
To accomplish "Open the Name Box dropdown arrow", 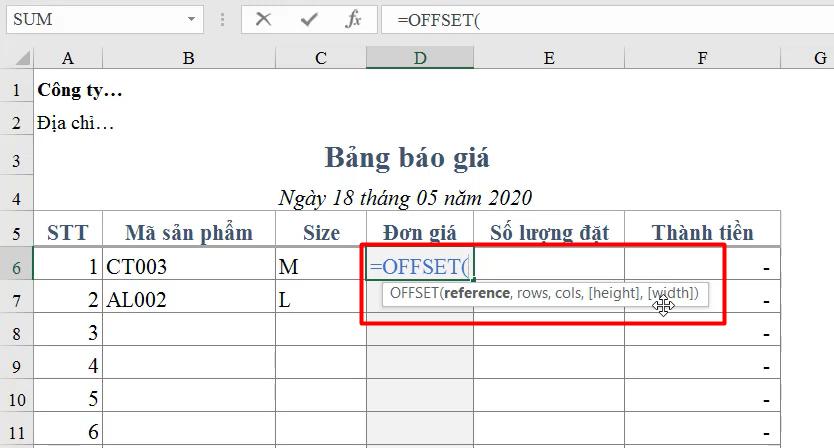I will click(191, 20).
